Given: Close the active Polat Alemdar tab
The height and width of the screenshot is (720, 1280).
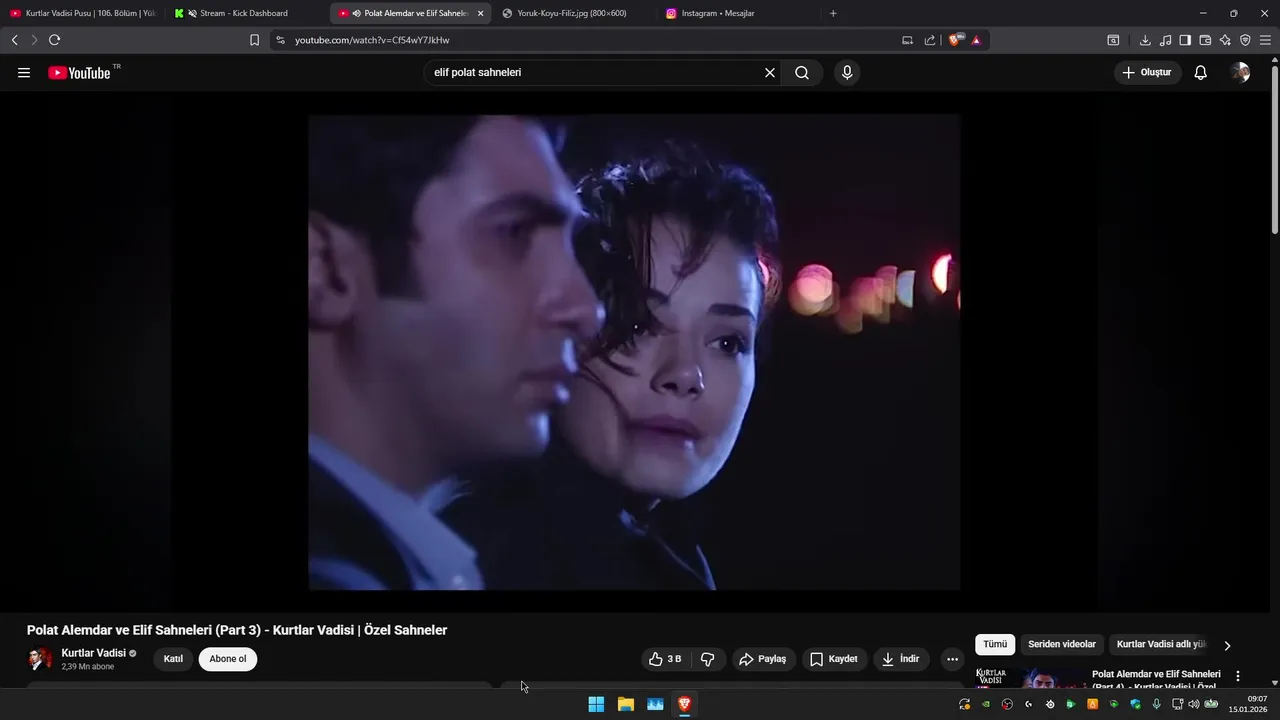Looking at the screenshot, I should (480, 13).
